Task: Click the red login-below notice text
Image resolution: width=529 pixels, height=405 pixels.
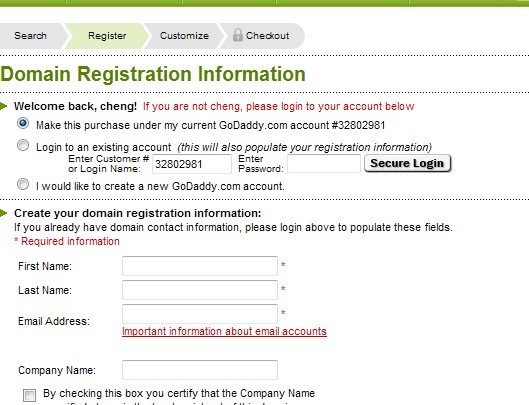Action: coord(278,106)
